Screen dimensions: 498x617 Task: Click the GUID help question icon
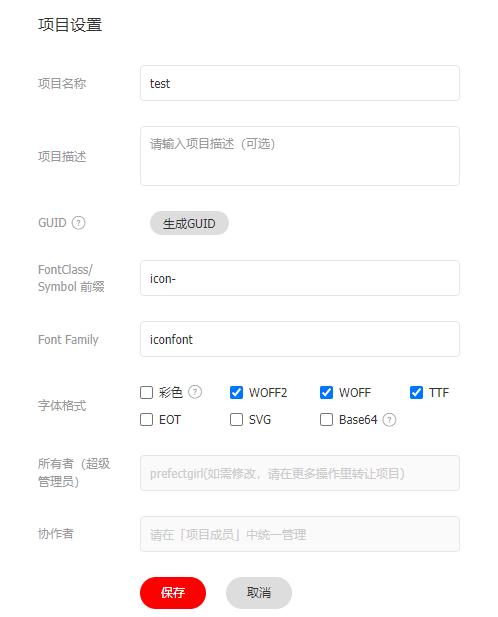78,223
